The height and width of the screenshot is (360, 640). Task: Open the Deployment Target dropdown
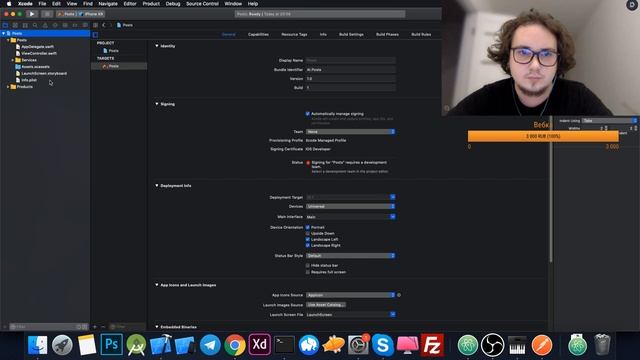coord(351,197)
